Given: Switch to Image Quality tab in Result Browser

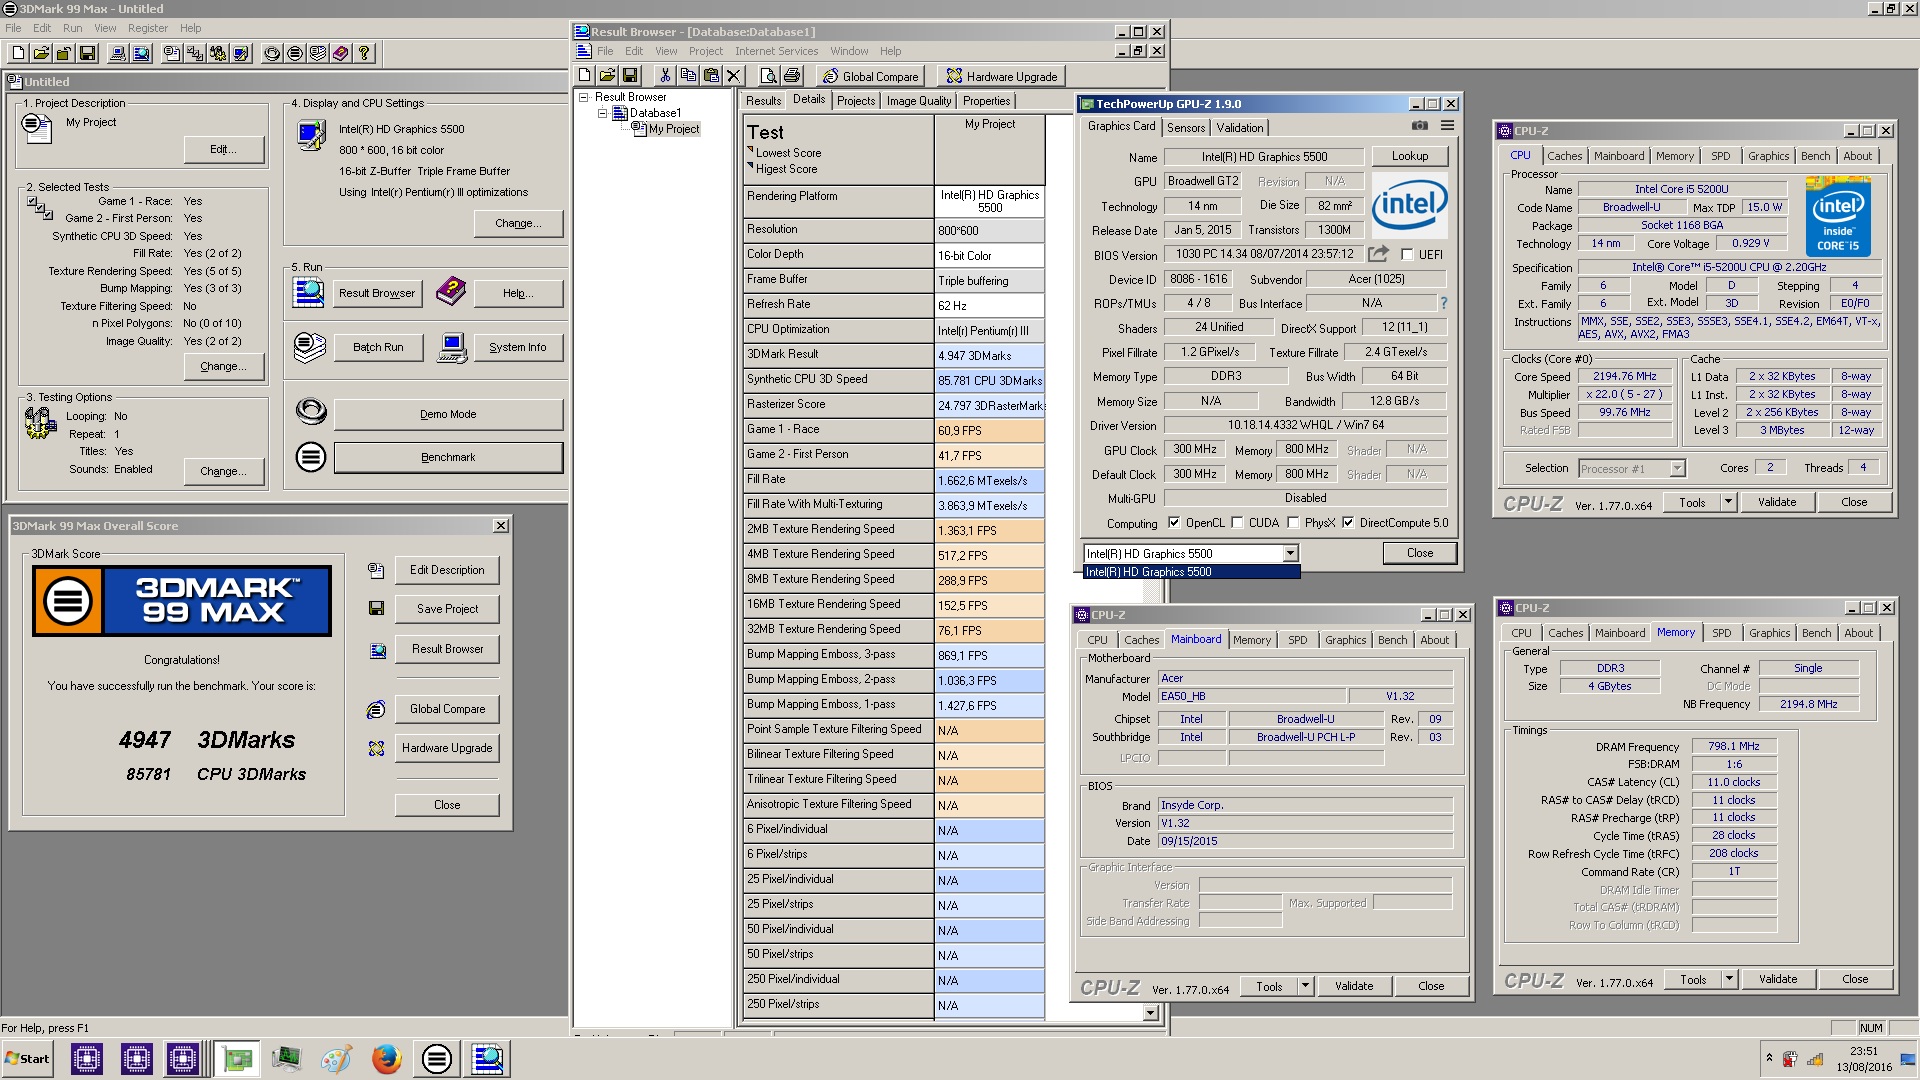Looking at the screenshot, I should click(918, 101).
